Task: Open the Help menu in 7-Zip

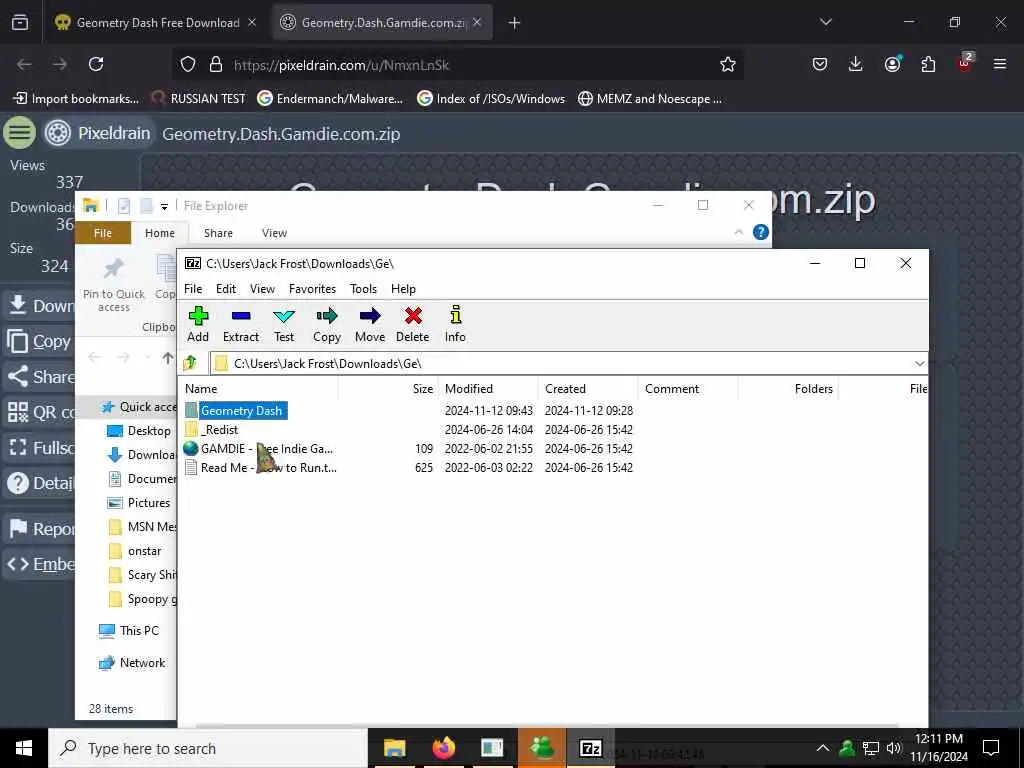Action: click(x=403, y=289)
